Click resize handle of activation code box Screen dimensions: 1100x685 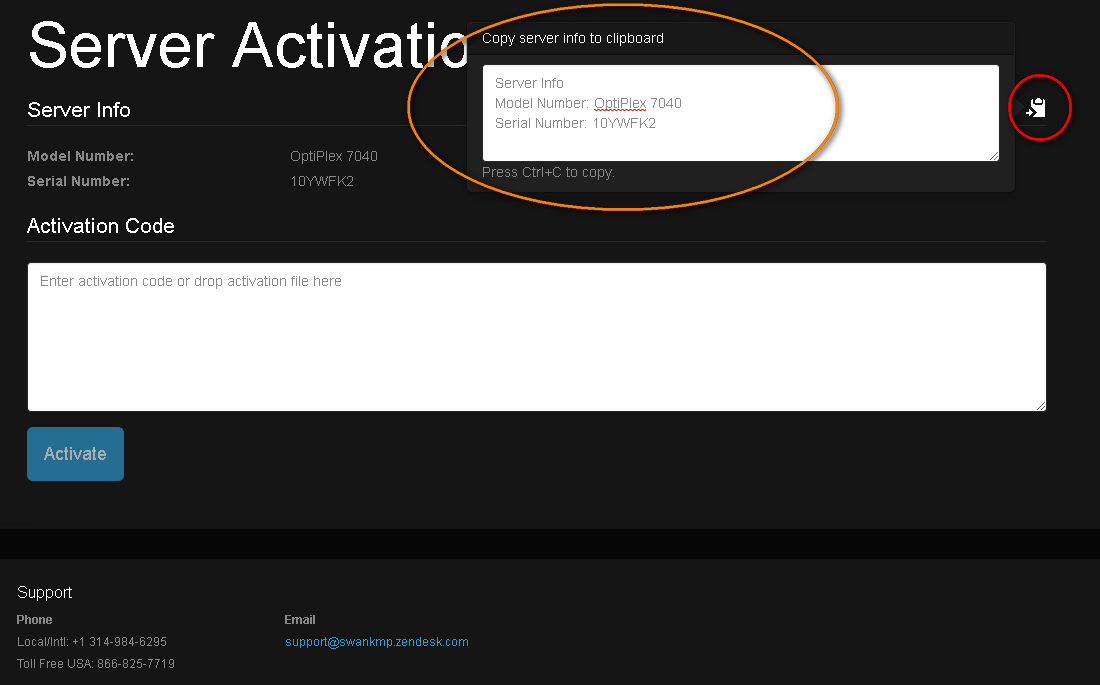(x=1040, y=404)
